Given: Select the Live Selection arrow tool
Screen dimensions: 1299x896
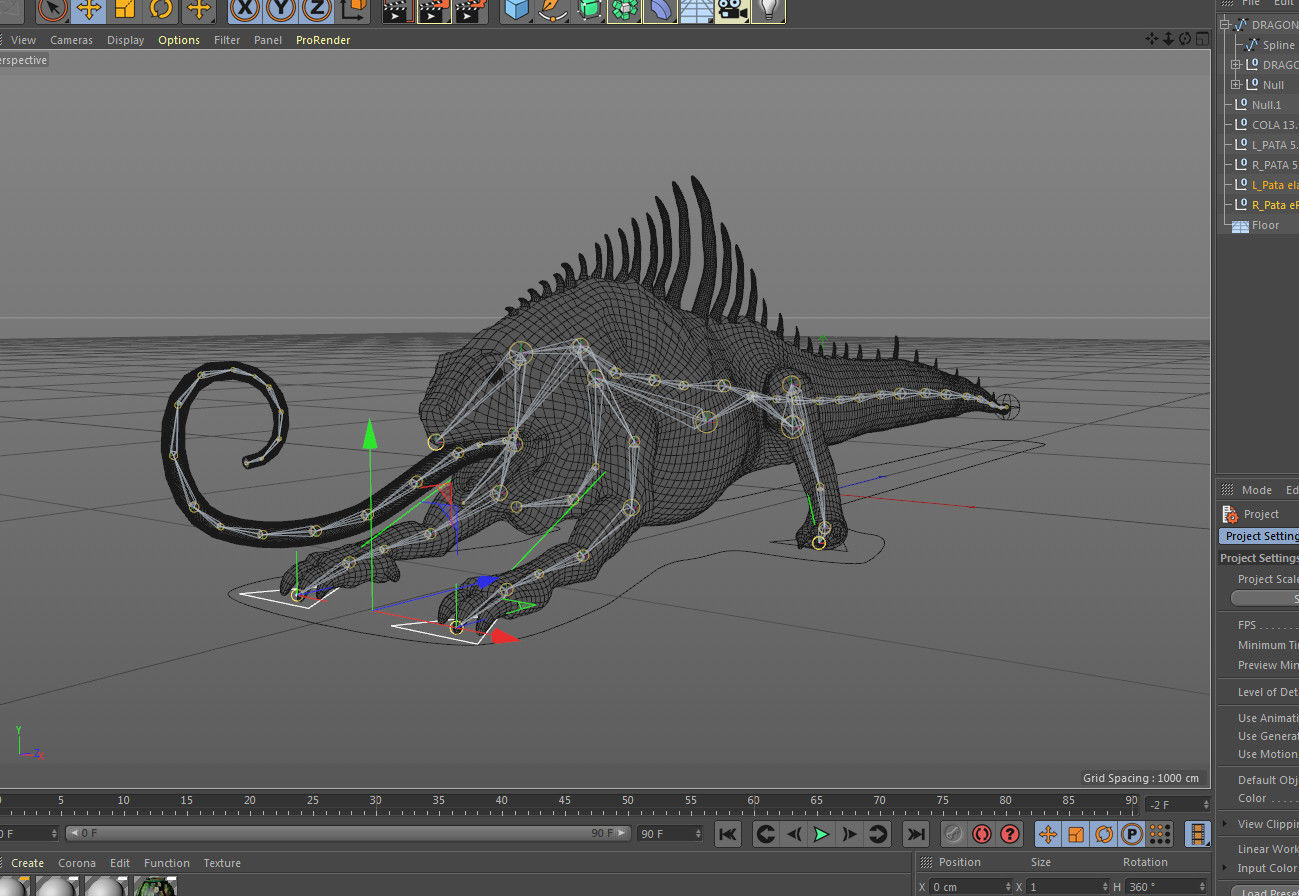Looking at the screenshot, I should (x=52, y=10).
